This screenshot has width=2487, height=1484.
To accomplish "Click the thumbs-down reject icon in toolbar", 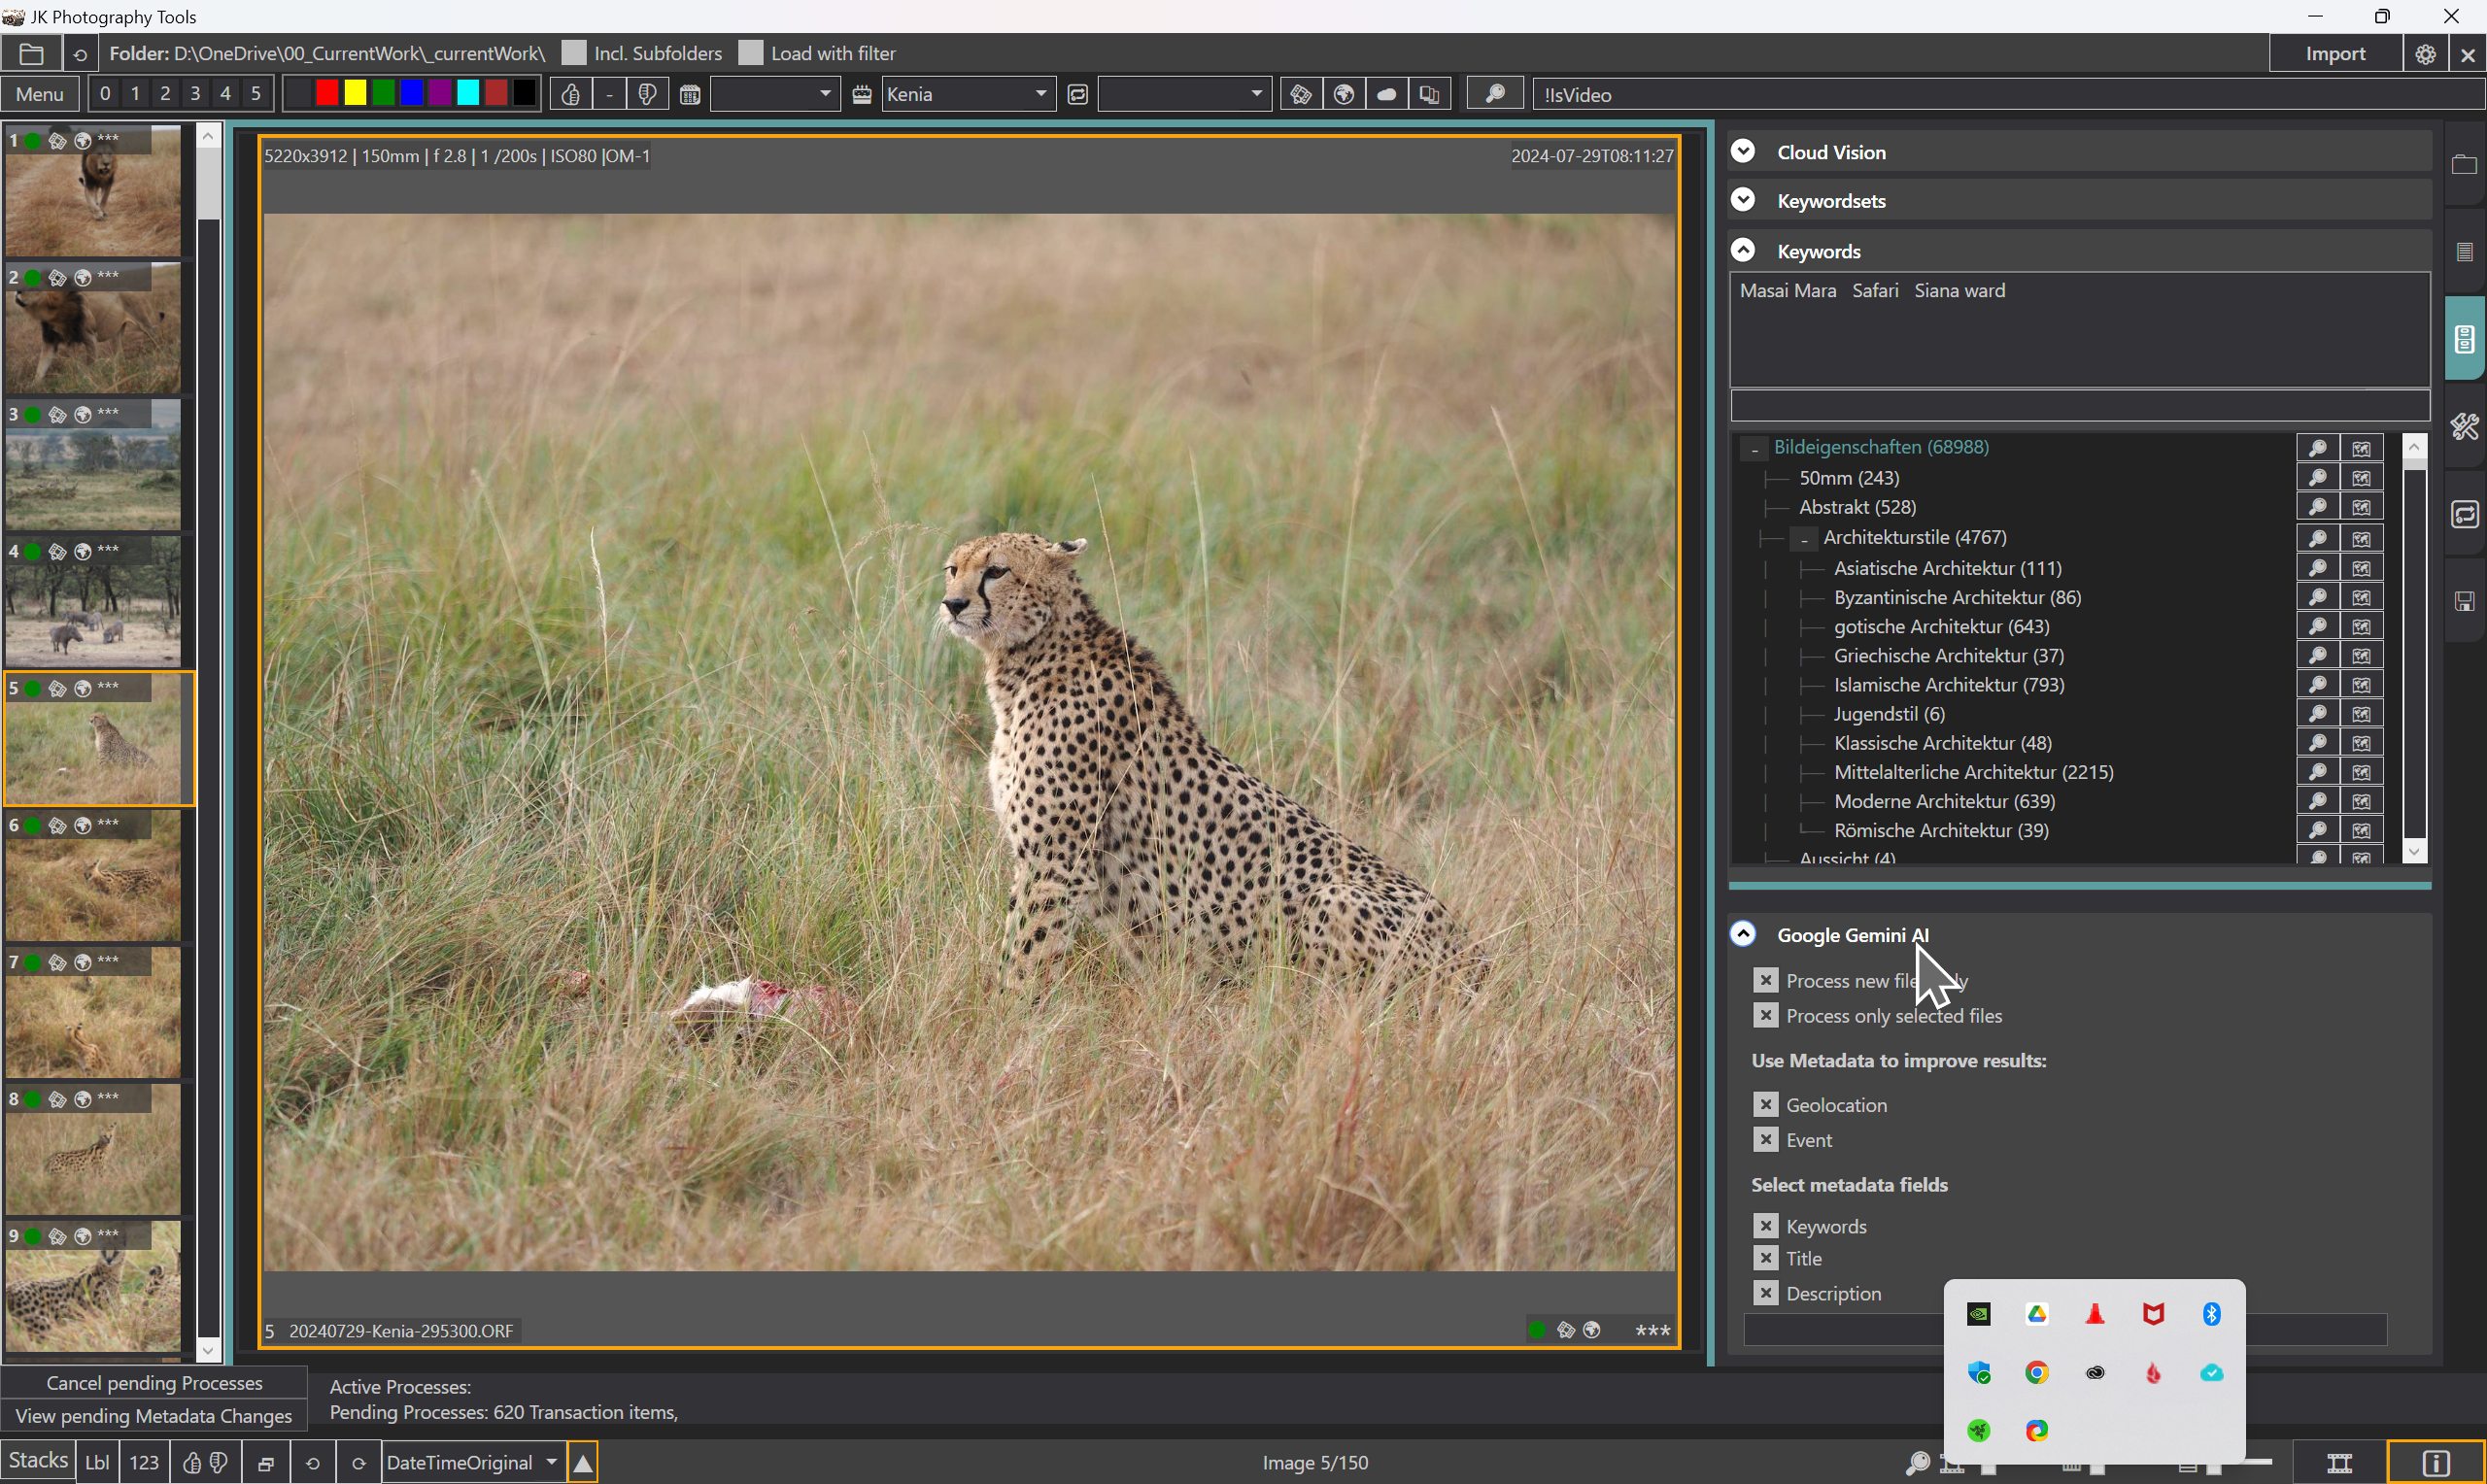I will coord(647,95).
